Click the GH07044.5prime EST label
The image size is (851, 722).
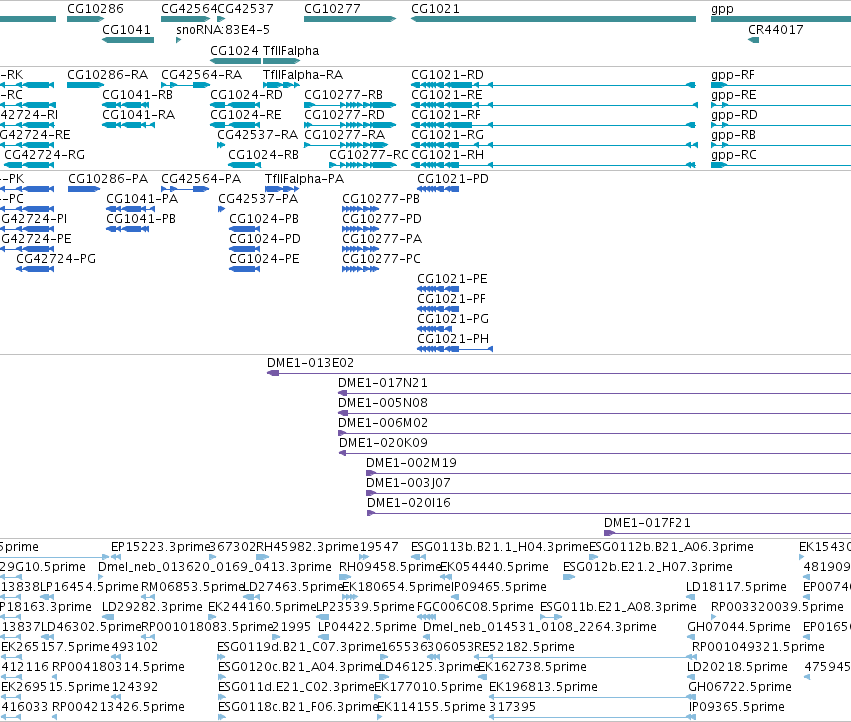[x=739, y=627]
